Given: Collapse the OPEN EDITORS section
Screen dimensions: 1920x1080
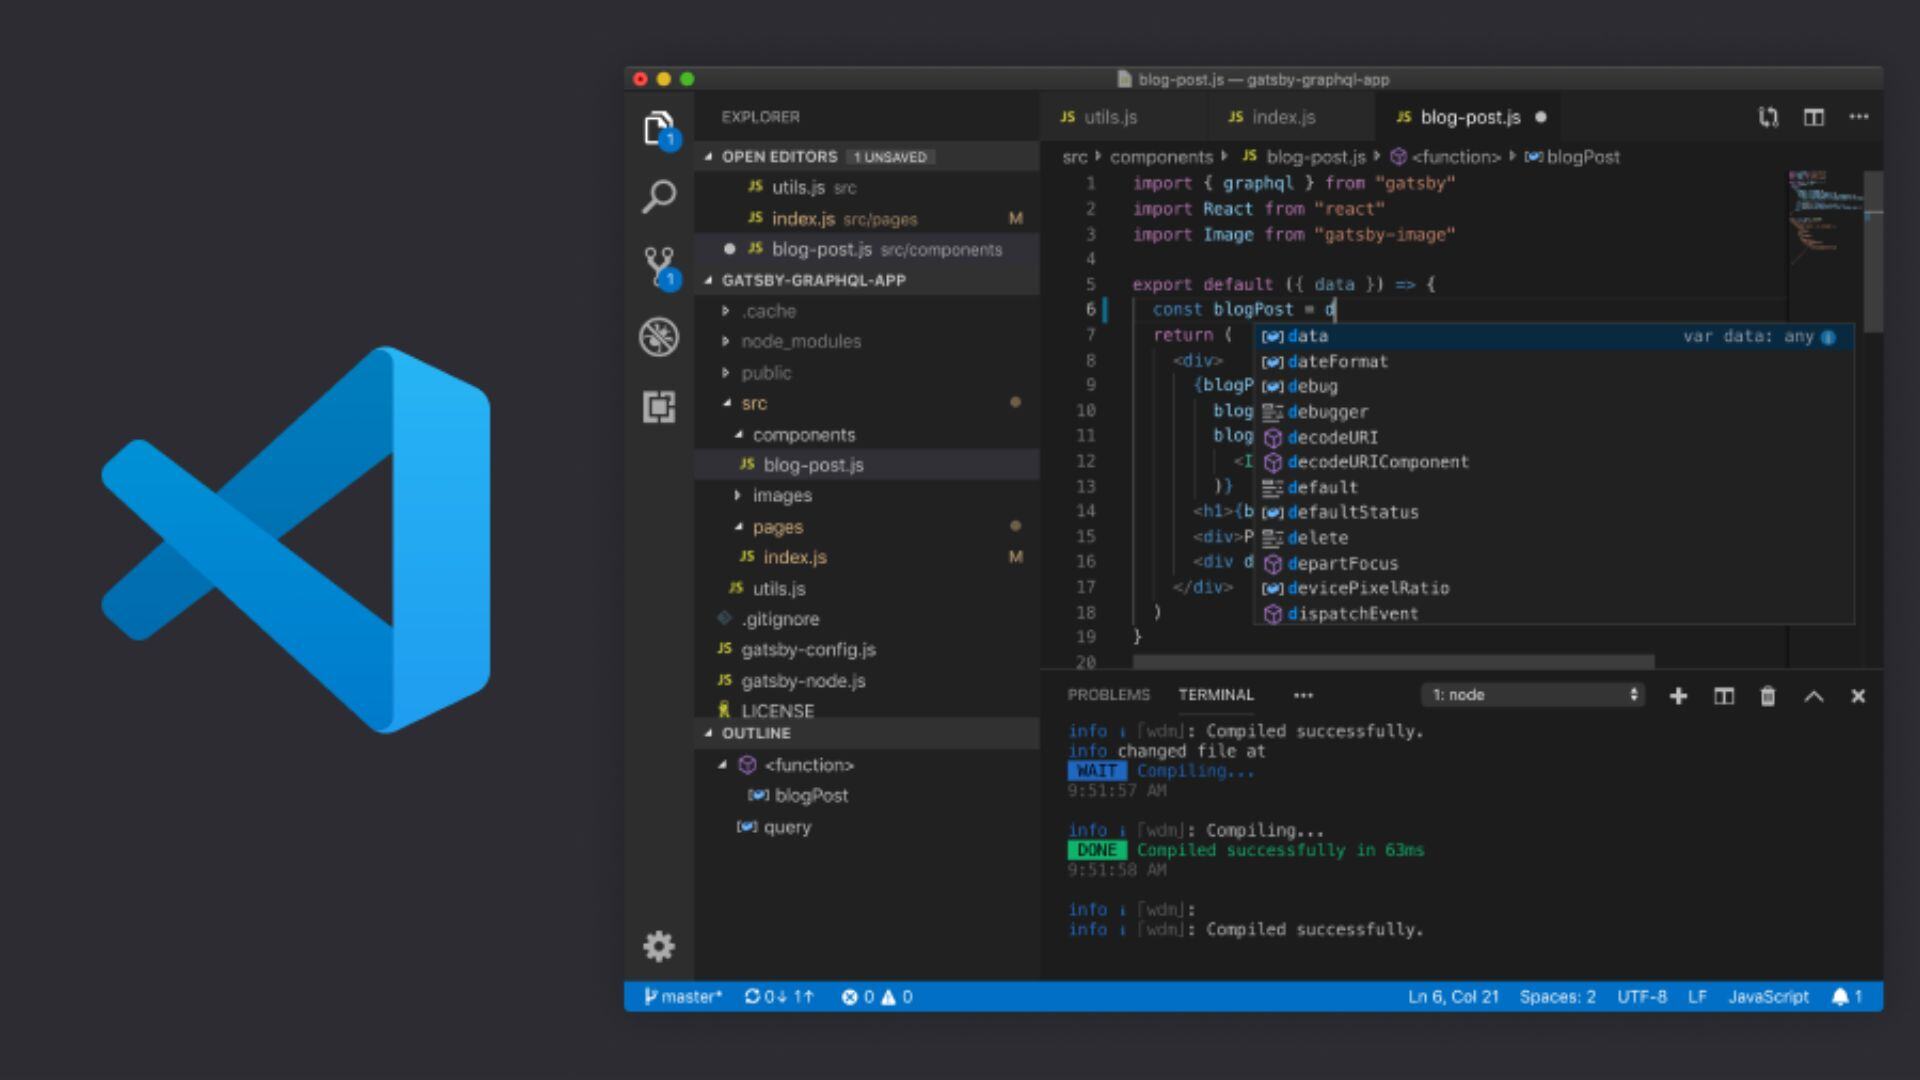Looking at the screenshot, I should pos(779,157).
